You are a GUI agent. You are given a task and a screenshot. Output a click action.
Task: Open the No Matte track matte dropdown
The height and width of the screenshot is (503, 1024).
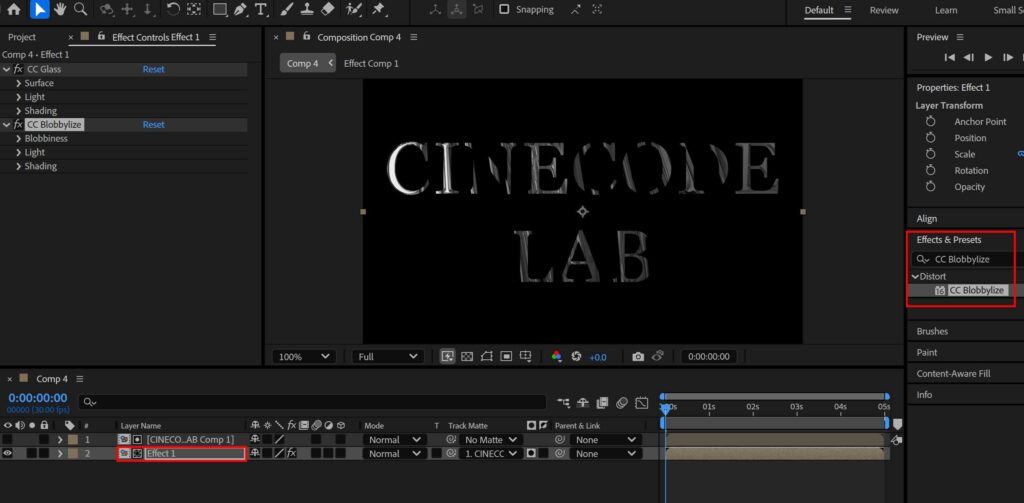tap(490, 440)
